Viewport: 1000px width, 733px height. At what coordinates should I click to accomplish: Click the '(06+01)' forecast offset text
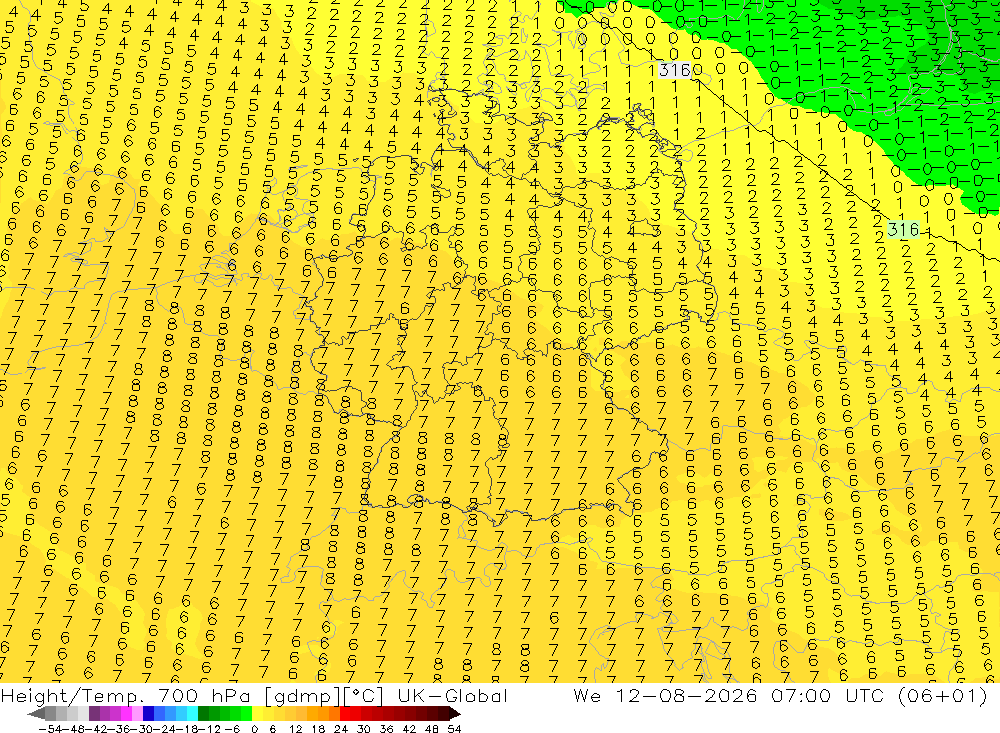[943, 695]
